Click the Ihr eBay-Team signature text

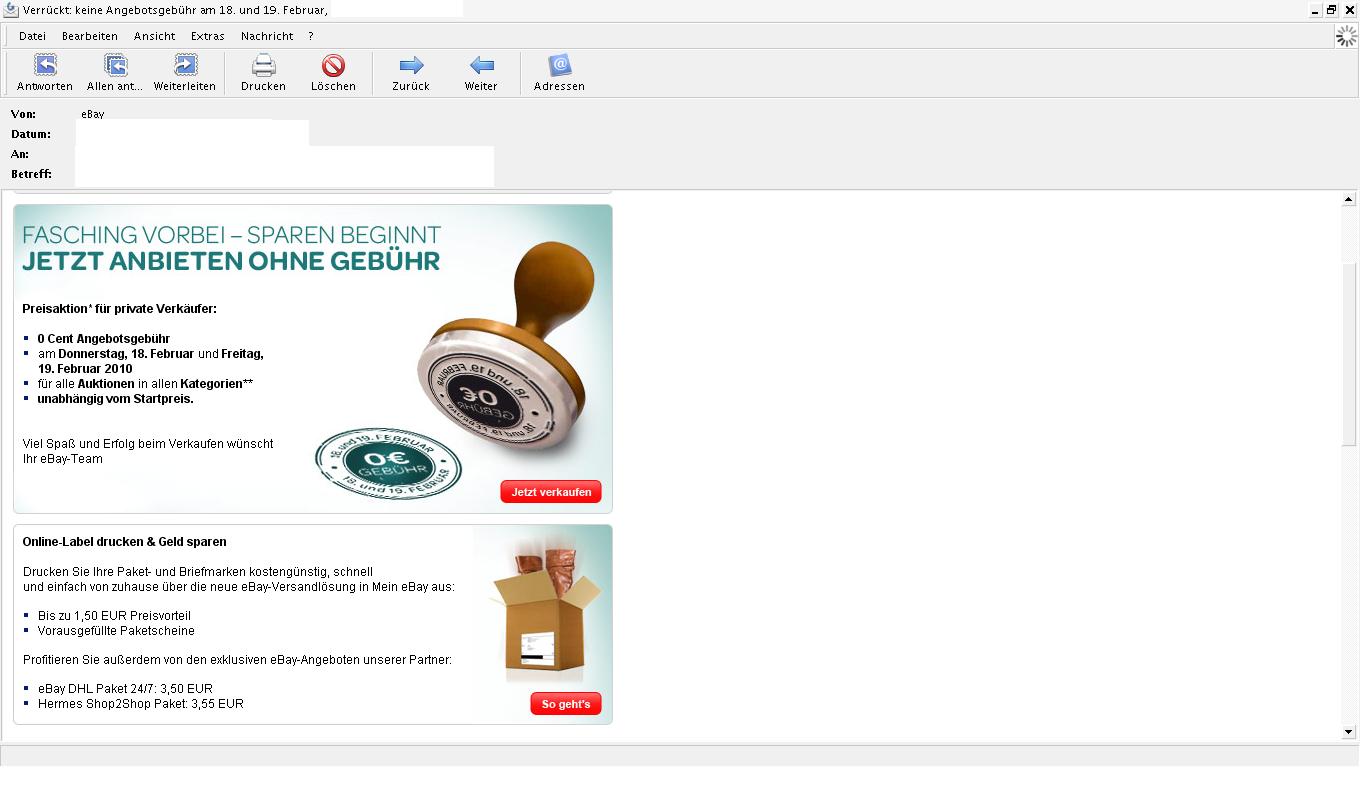[x=63, y=459]
